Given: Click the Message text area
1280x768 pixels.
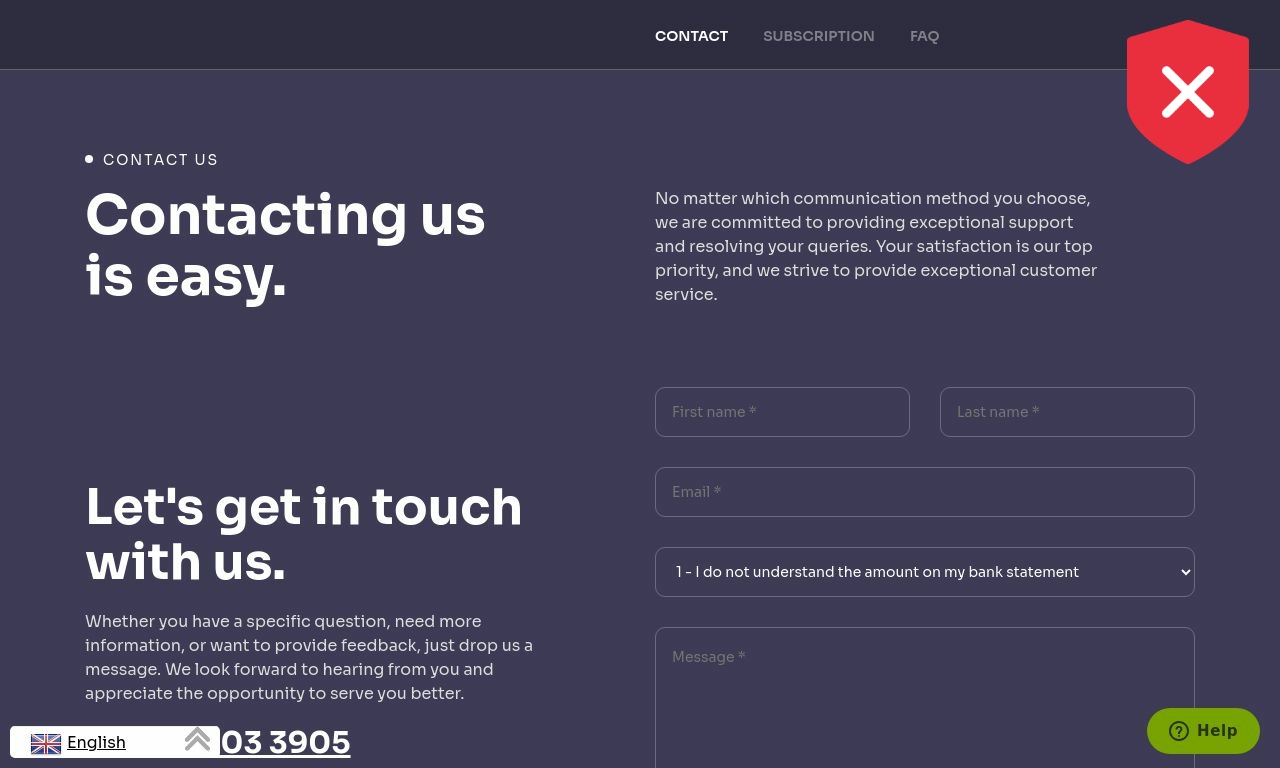Looking at the screenshot, I should [925, 697].
